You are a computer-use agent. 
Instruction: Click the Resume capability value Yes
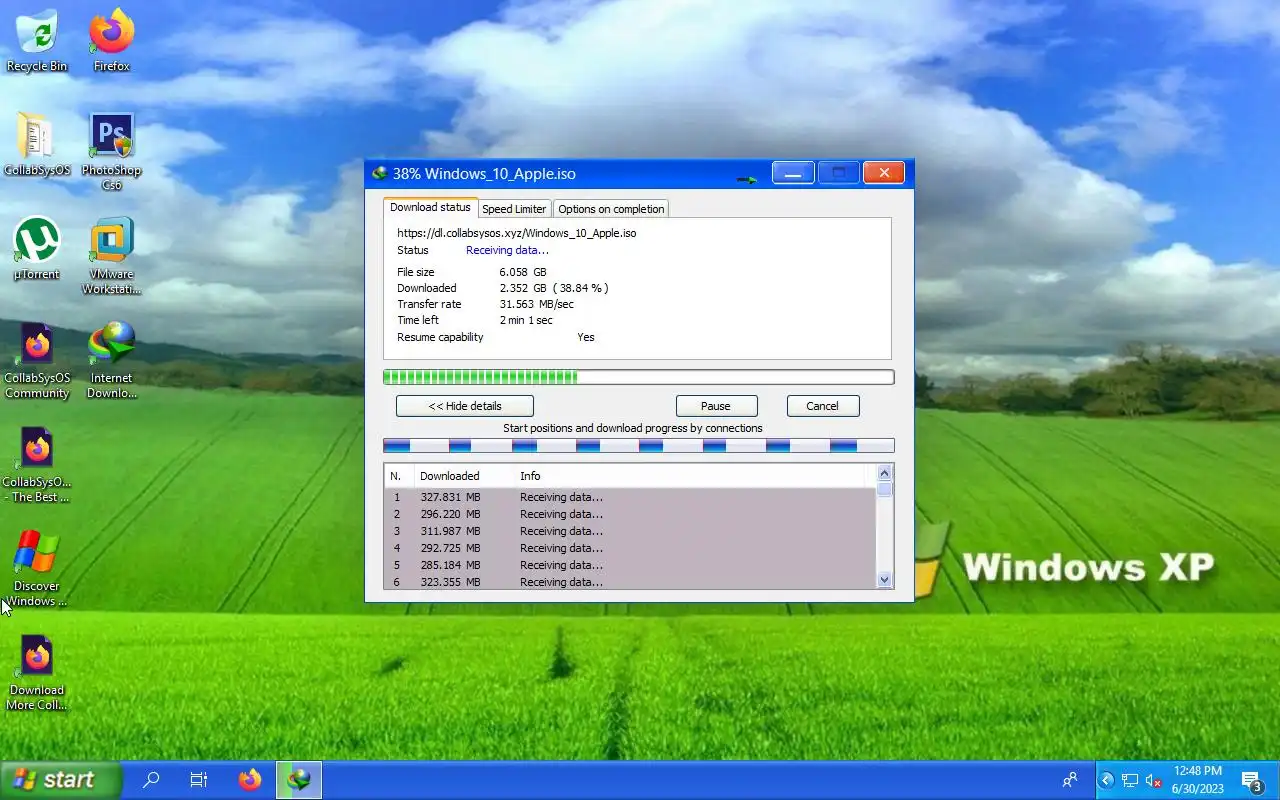586,337
